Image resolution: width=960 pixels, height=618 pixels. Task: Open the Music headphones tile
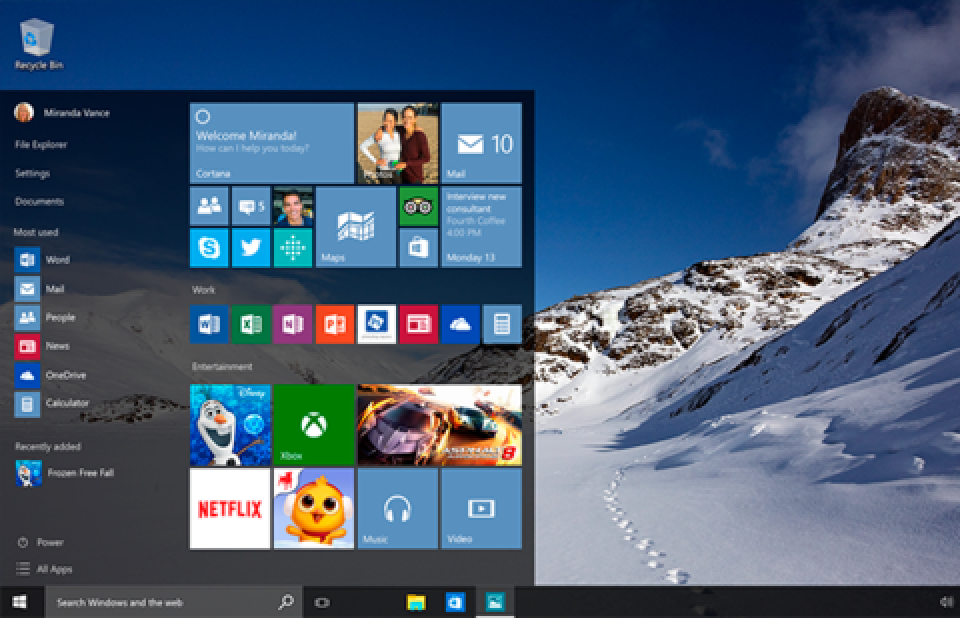[x=398, y=509]
